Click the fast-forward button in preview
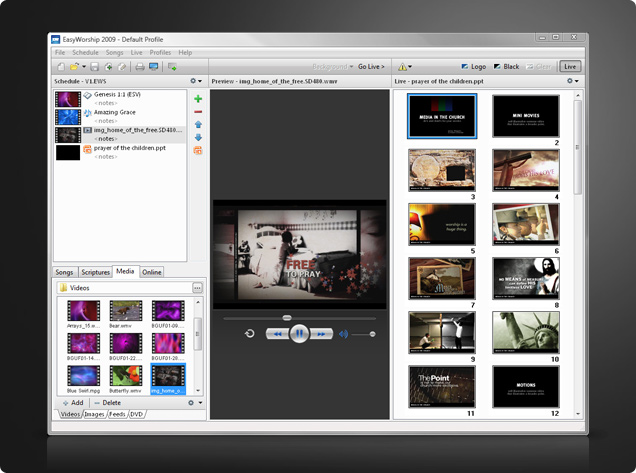This screenshot has width=636, height=473. [x=321, y=334]
